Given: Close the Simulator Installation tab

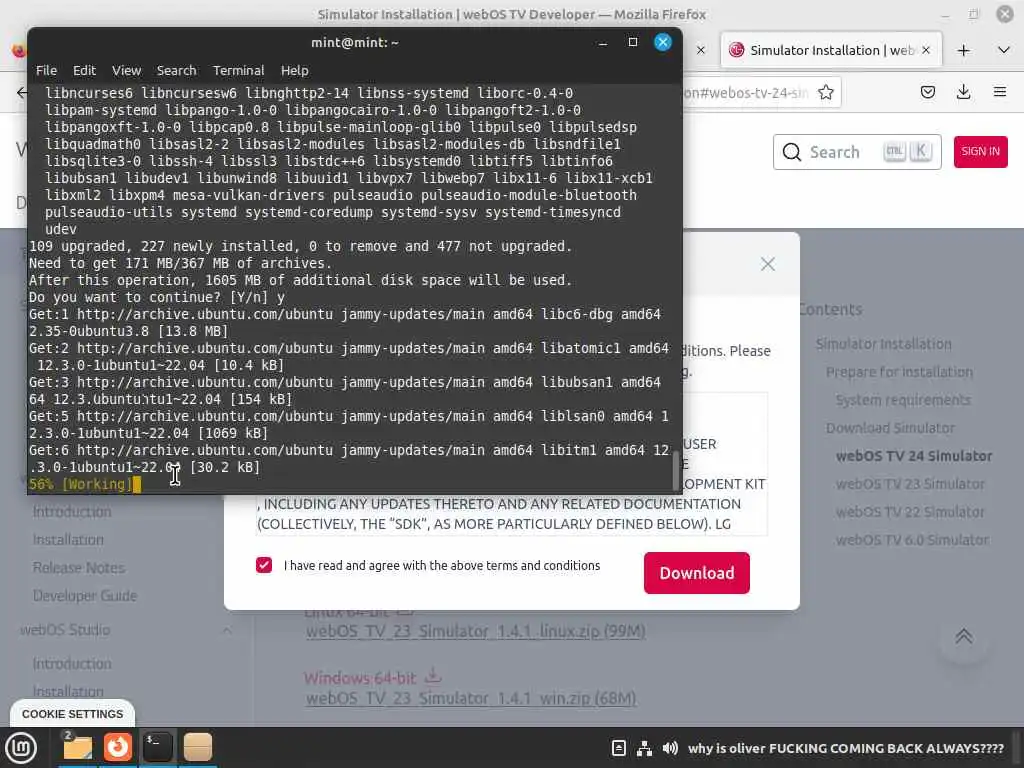Looking at the screenshot, I should coord(926,50).
